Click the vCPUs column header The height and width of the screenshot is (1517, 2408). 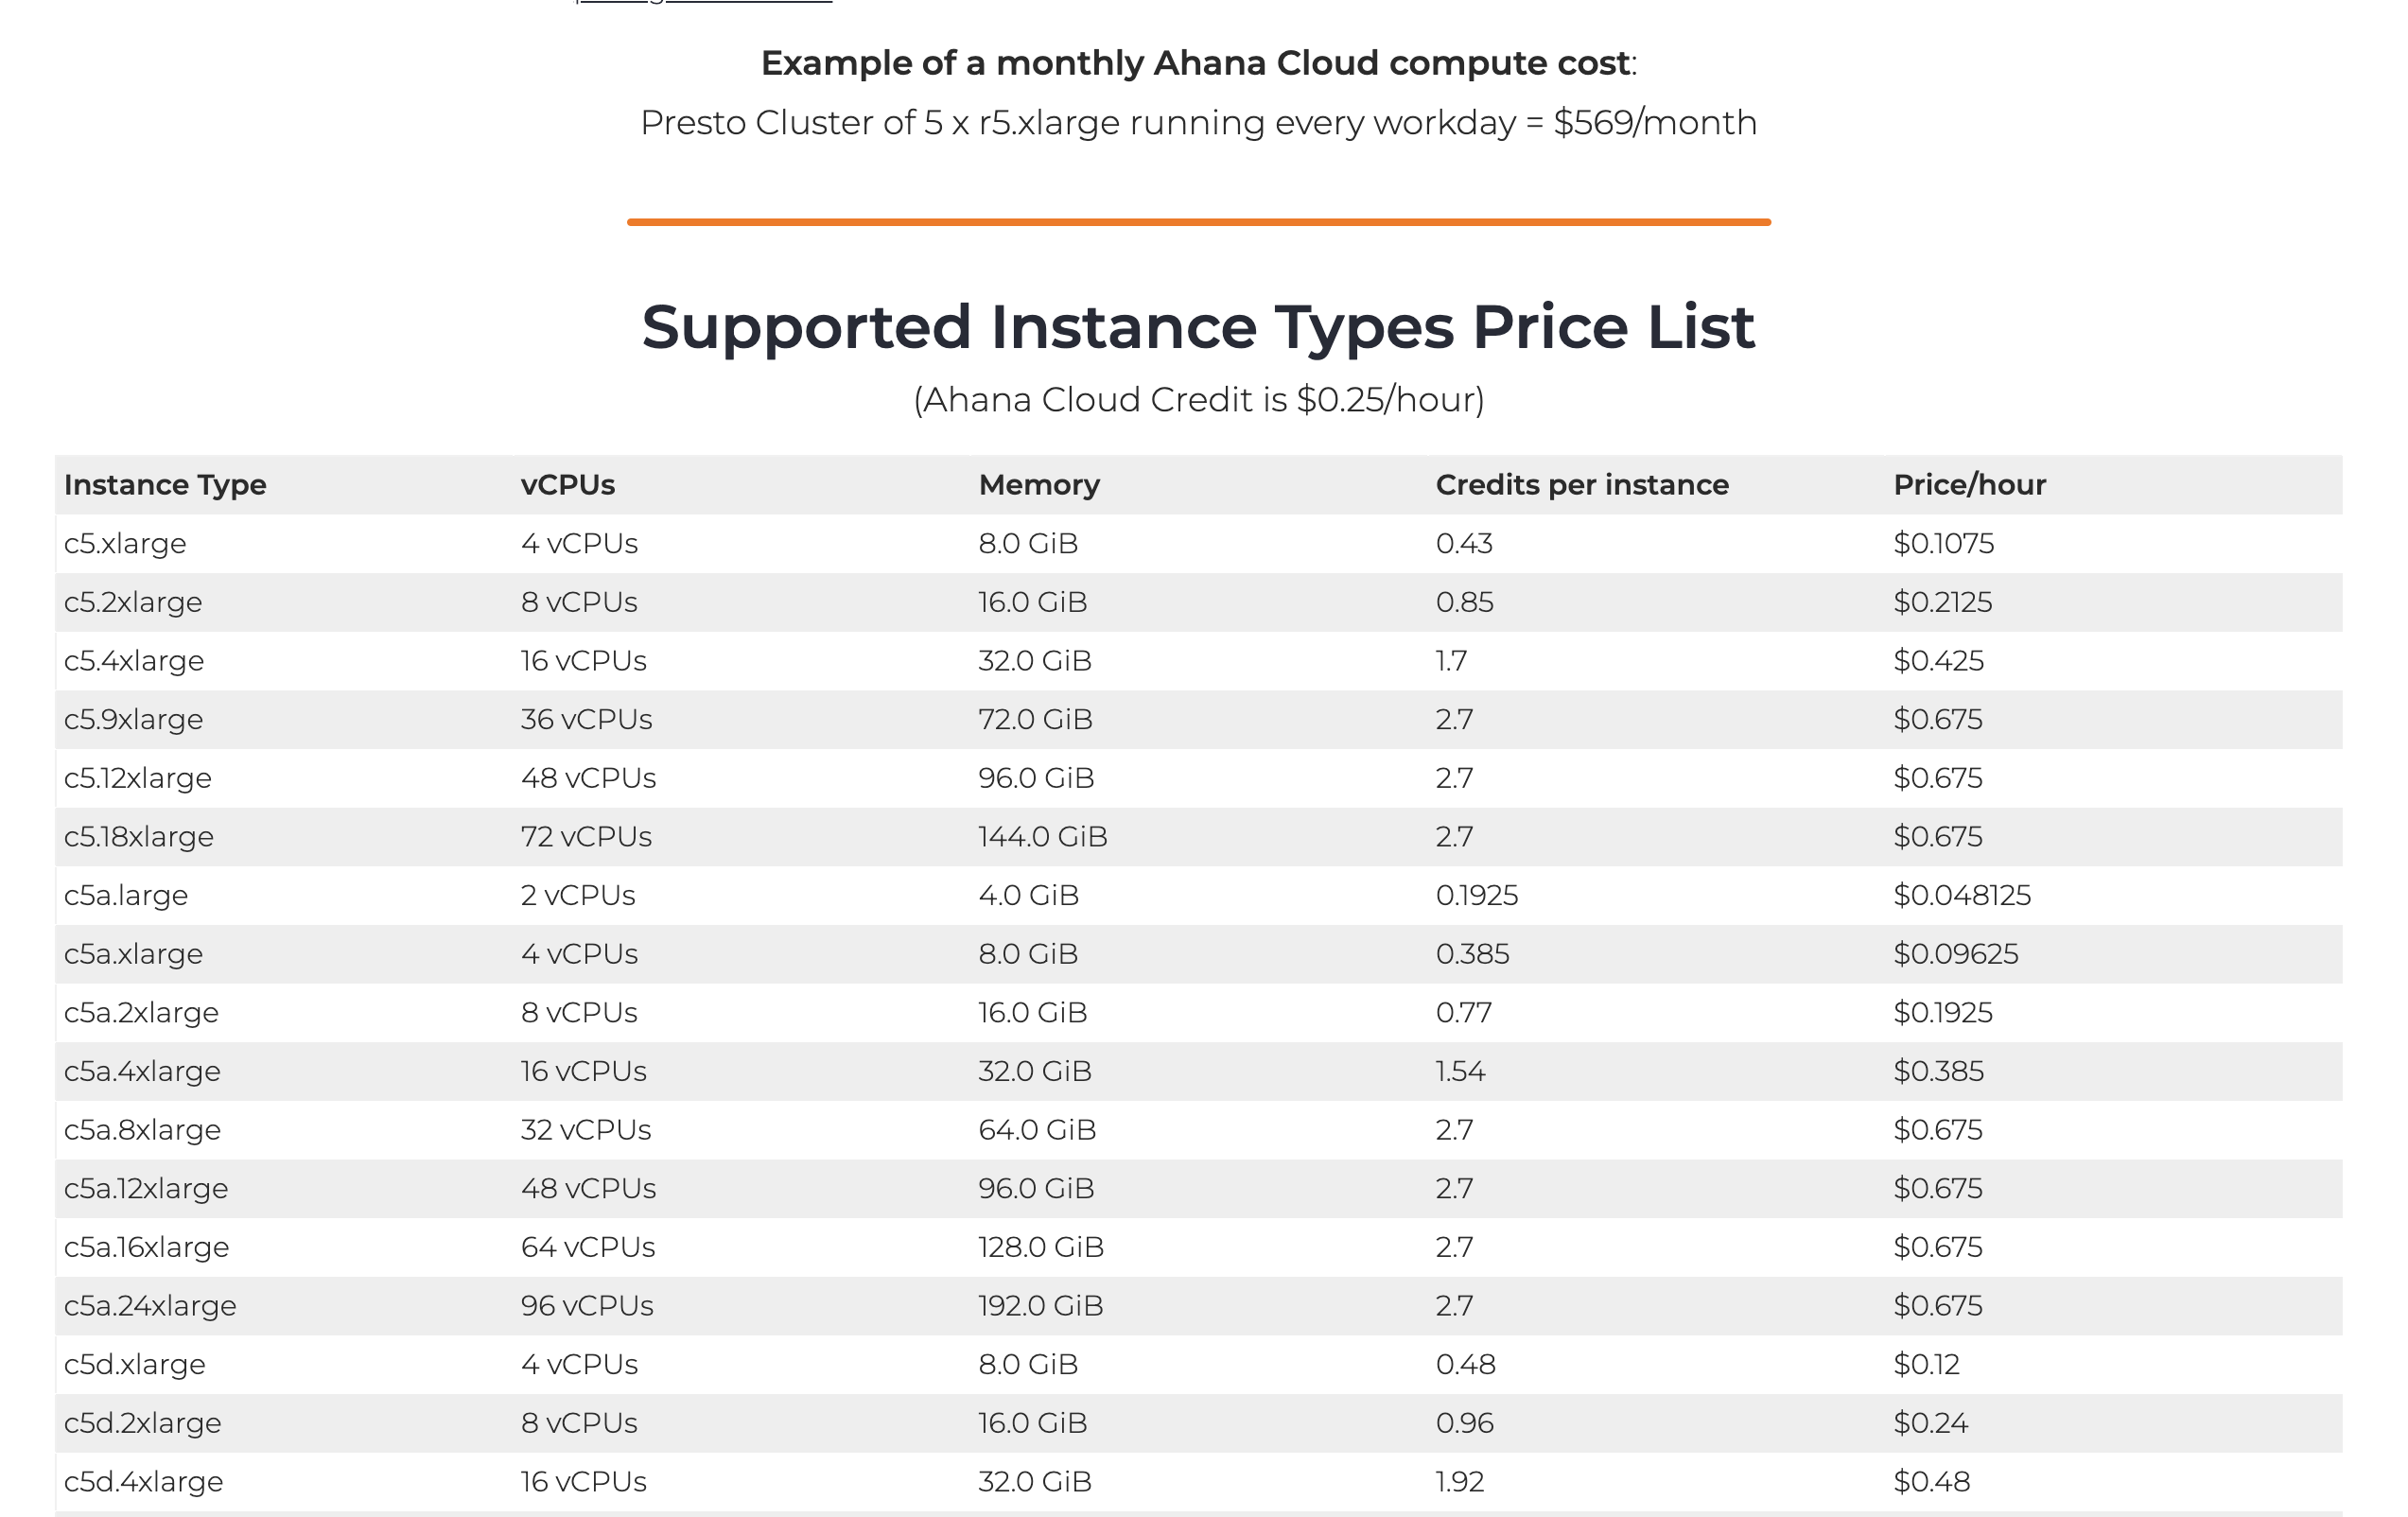pos(567,485)
